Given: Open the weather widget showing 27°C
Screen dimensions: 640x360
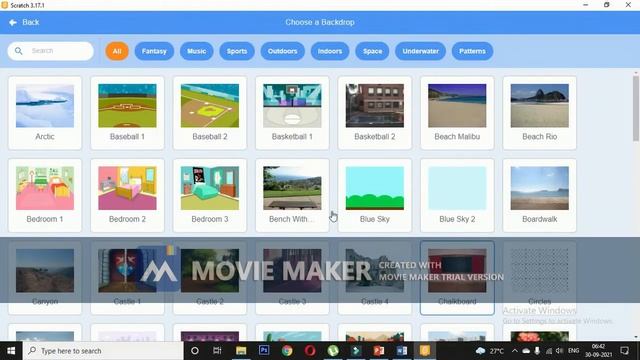Looking at the screenshot, I should coord(490,351).
